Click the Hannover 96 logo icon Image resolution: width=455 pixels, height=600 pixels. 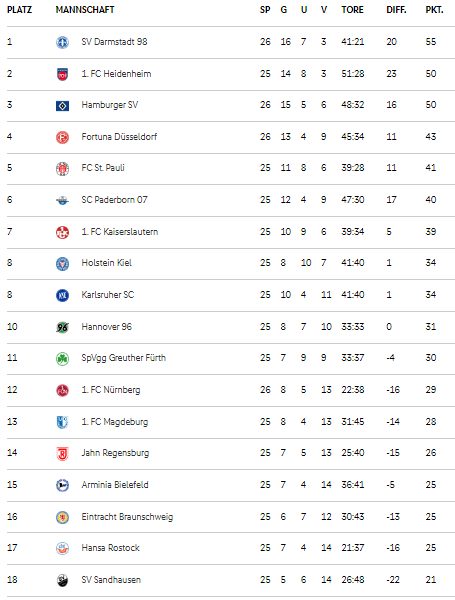click(x=62, y=327)
